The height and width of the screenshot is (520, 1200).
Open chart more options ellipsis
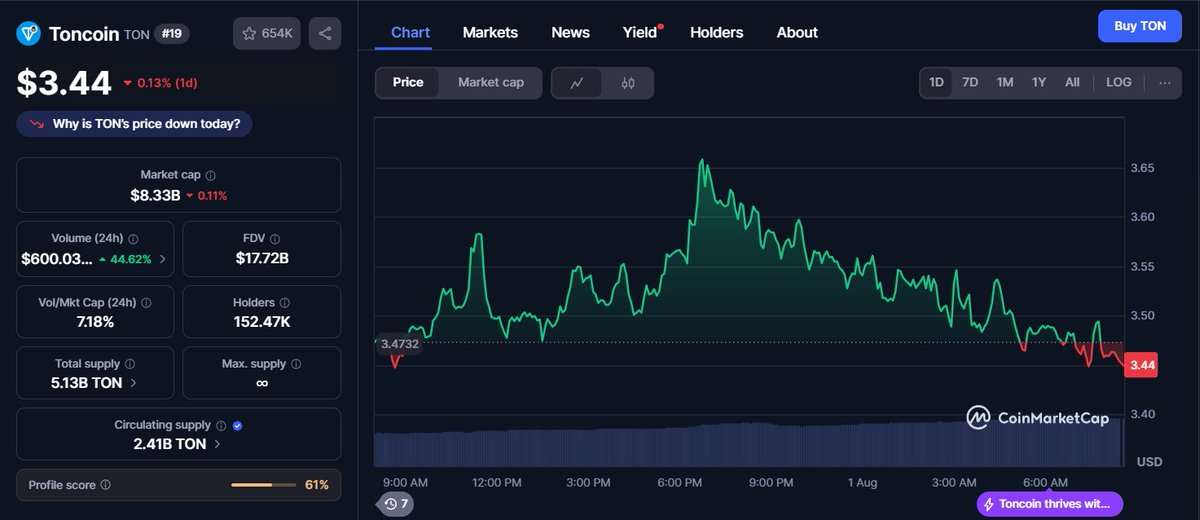pyautogui.click(x=1164, y=82)
